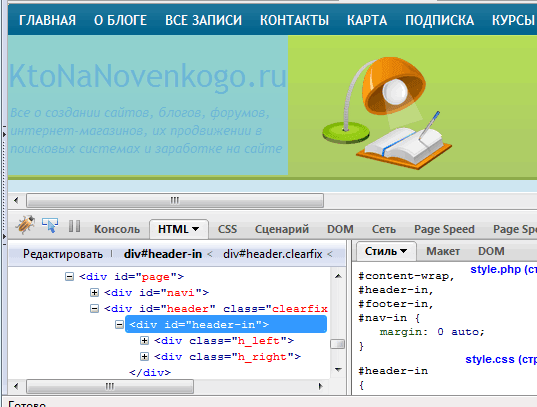This screenshot has height=407, width=537.
Task: Select div#header-in breadcrumb
Action: point(163,254)
